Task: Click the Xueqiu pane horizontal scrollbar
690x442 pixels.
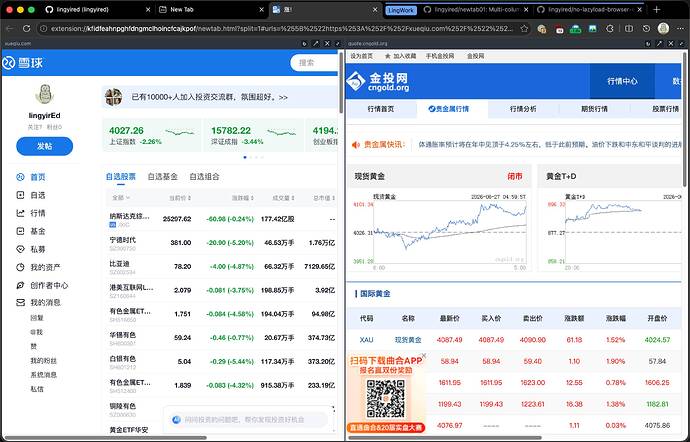Action: pyautogui.click(x=106, y=438)
